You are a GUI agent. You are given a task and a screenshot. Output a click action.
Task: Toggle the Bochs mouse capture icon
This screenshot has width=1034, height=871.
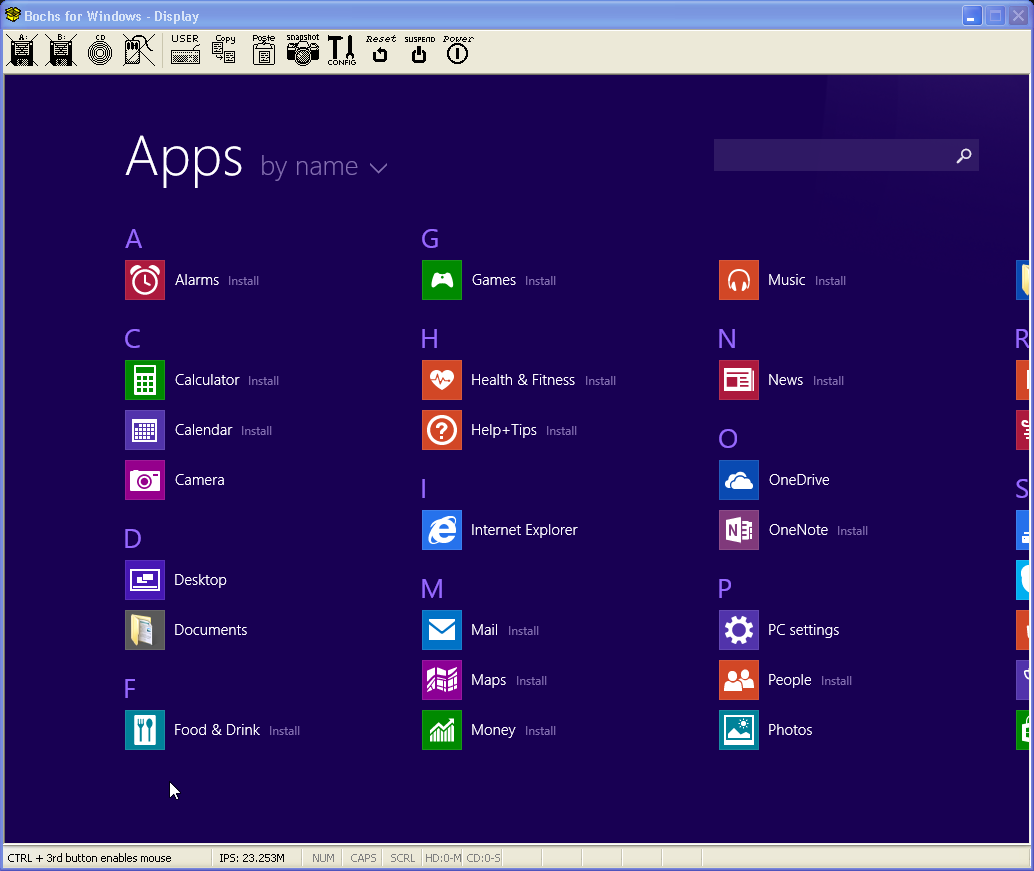click(x=139, y=50)
